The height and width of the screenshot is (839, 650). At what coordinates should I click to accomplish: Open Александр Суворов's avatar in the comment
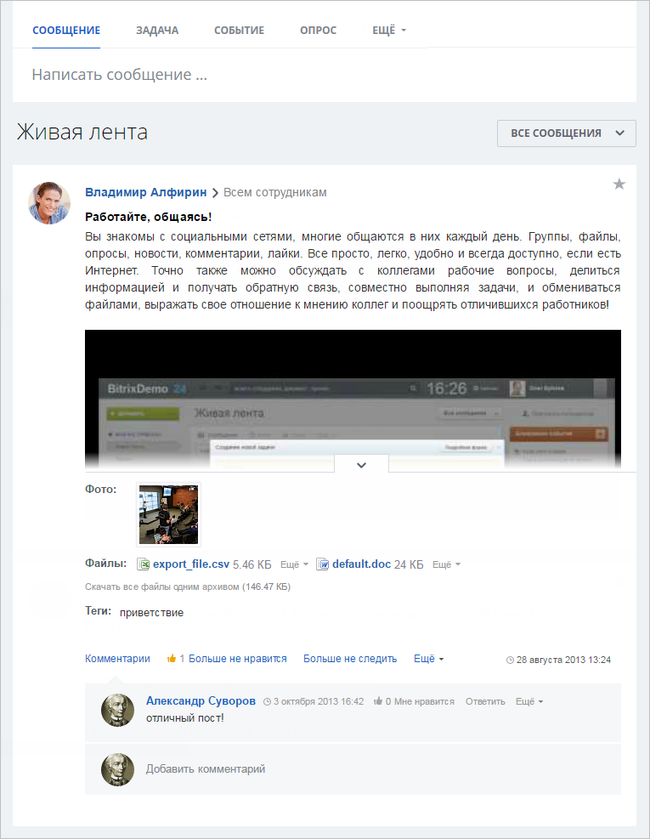pos(117,710)
